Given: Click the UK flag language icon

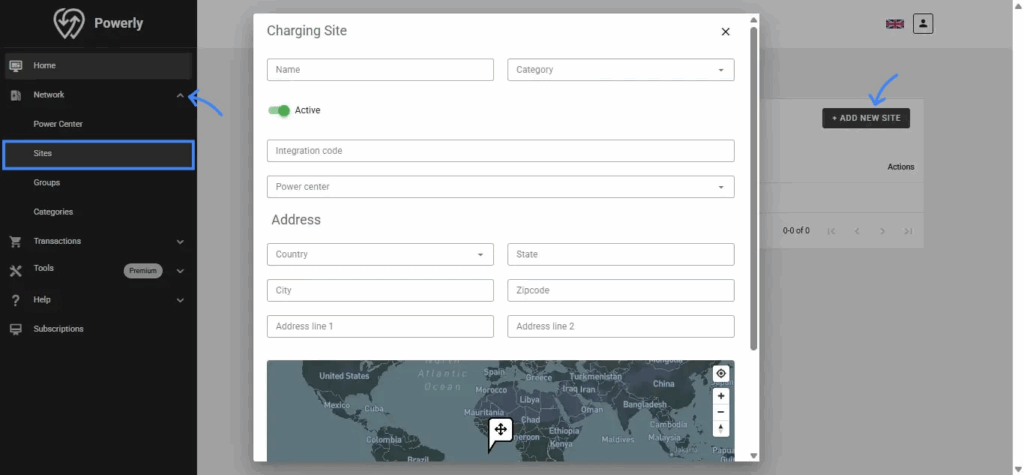Looking at the screenshot, I should [x=894, y=24].
